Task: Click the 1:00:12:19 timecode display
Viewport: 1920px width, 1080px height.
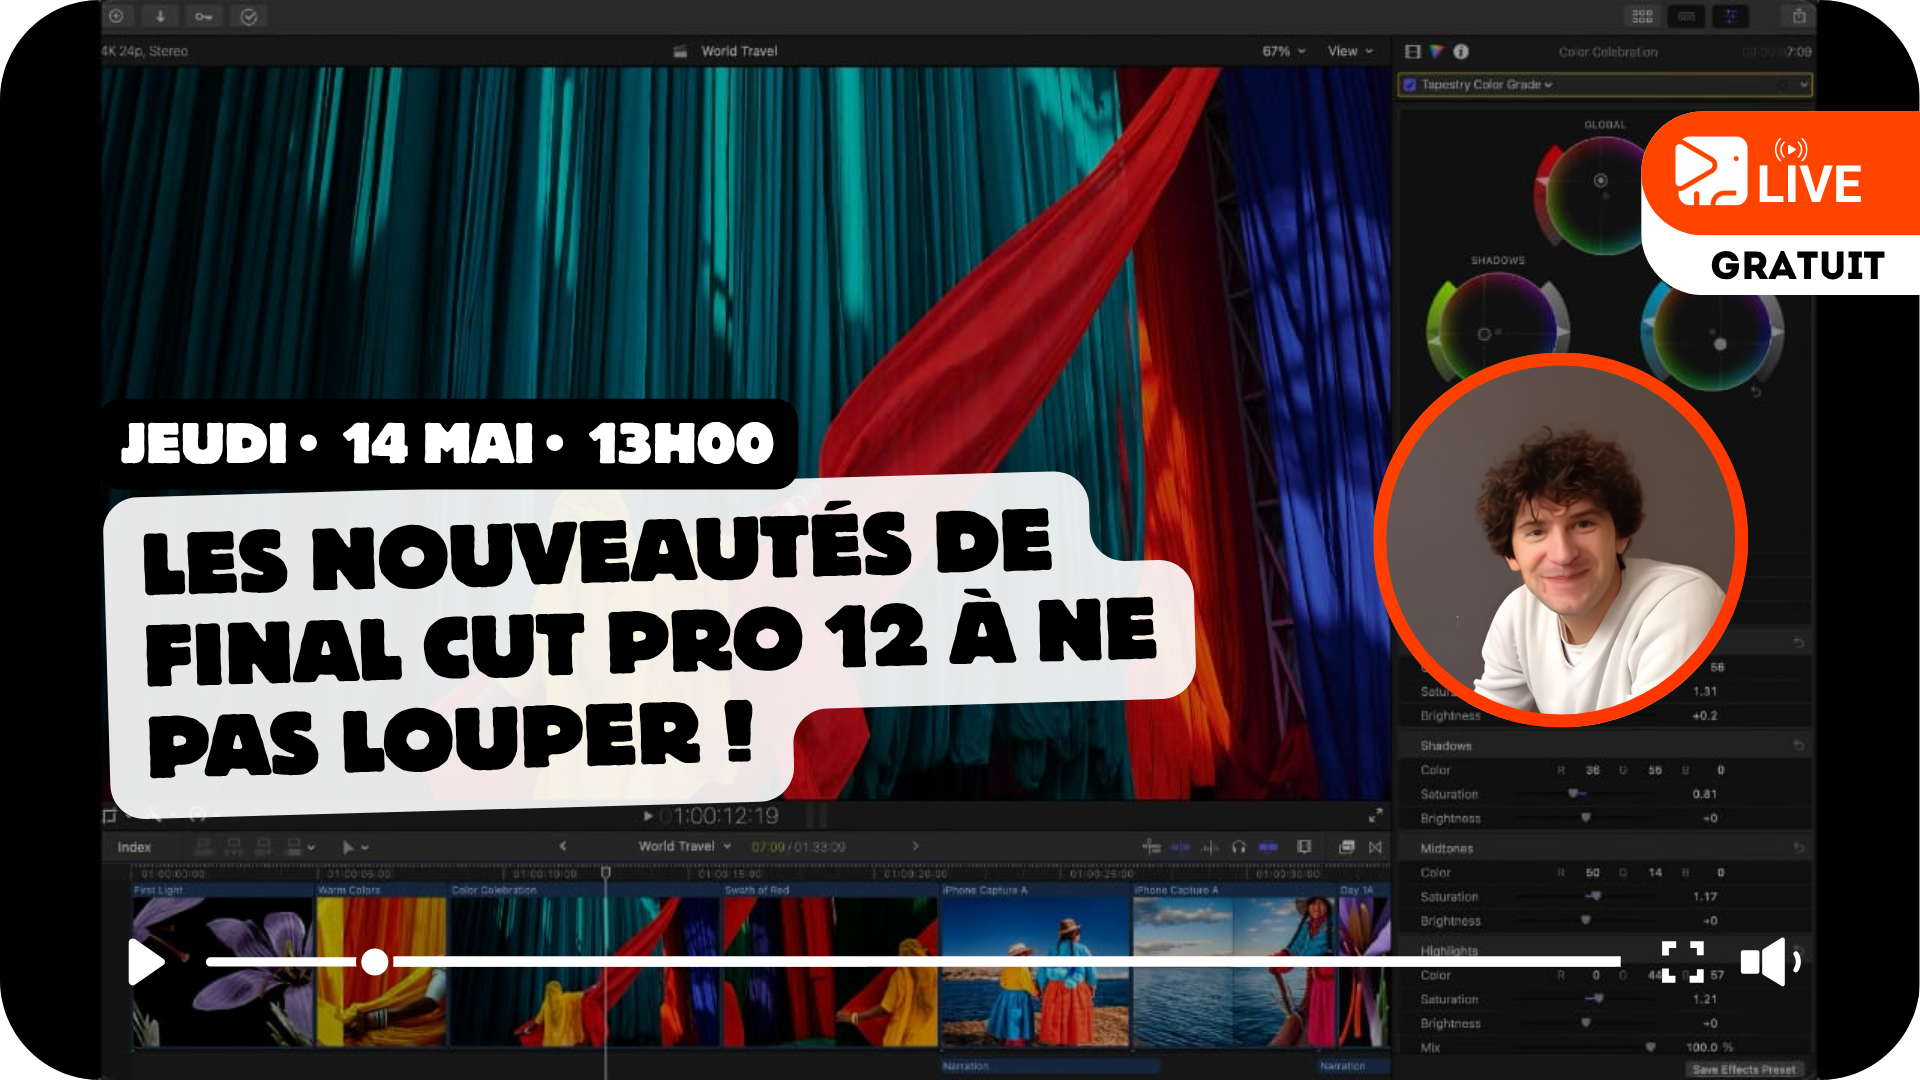Action: [726, 816]
